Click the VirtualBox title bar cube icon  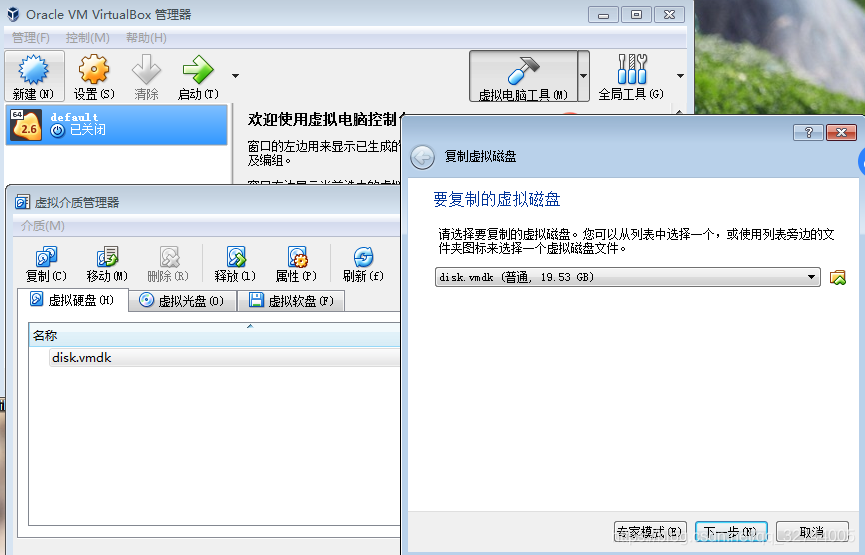tap(13, 14)
